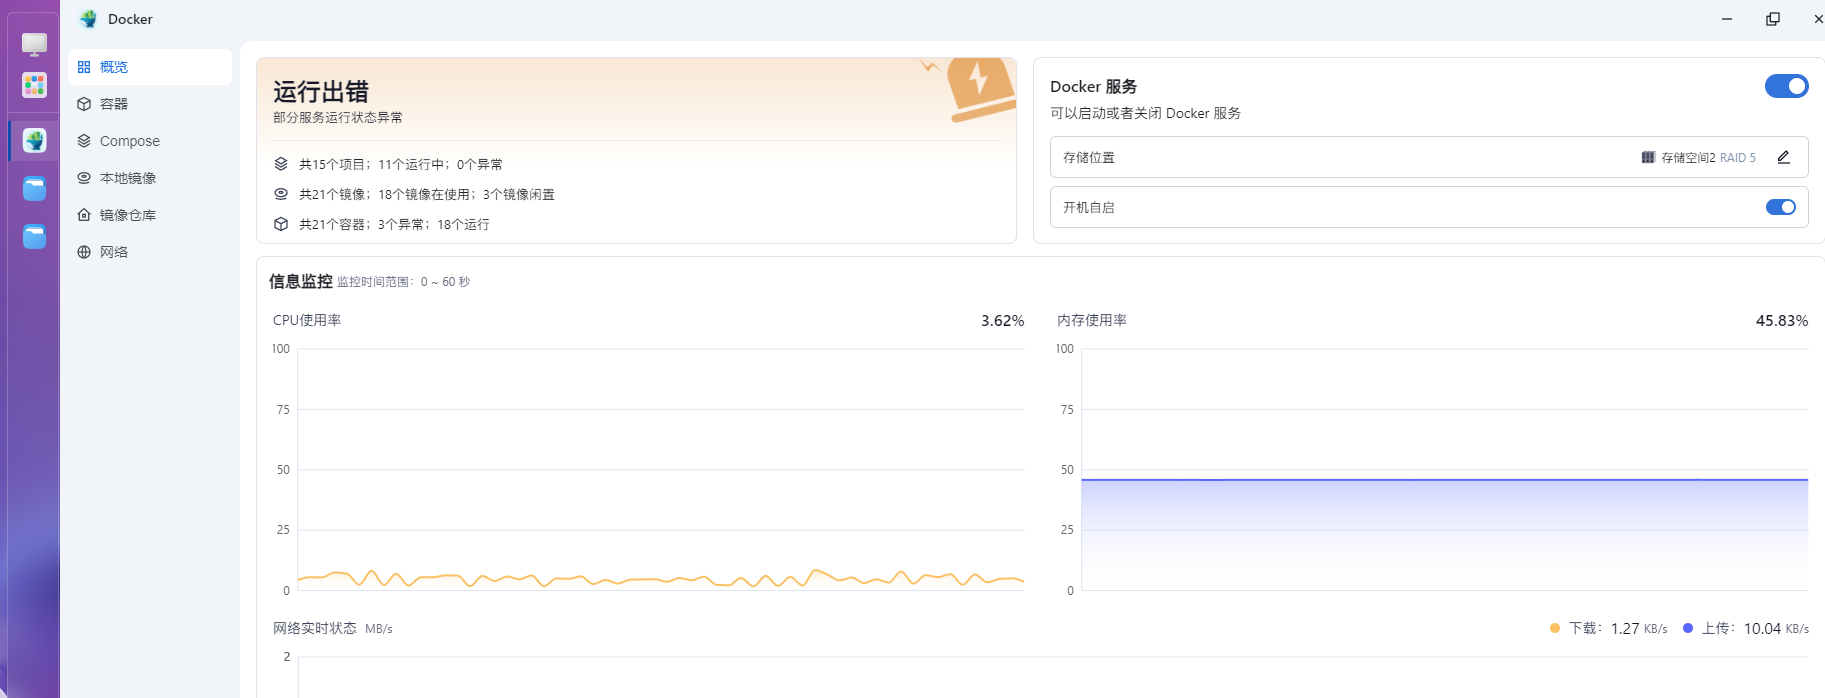Screen dimensions: 1825x698
Task: Click the Compose layers icon
Action: pos(84,141)
